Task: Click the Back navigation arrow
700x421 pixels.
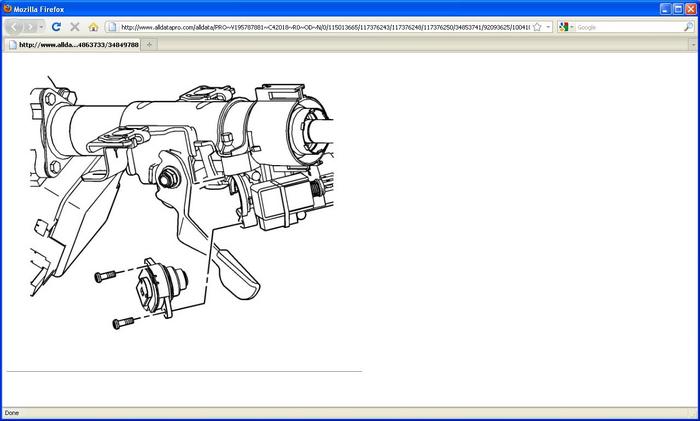Action: point(14,27)
